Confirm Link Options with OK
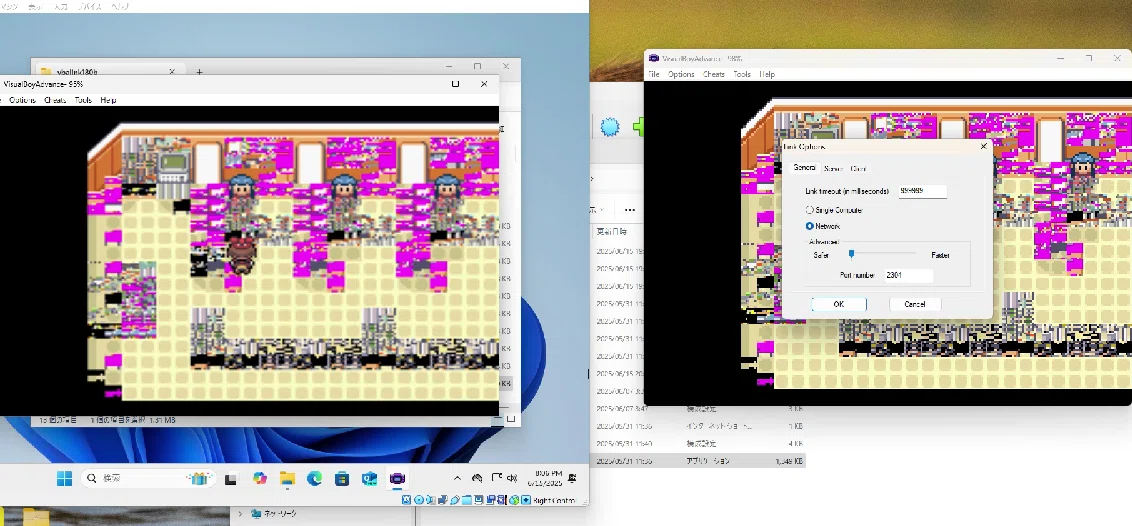Image resolution: width=1132 pixels, height=526 pixels. (839, 304)
